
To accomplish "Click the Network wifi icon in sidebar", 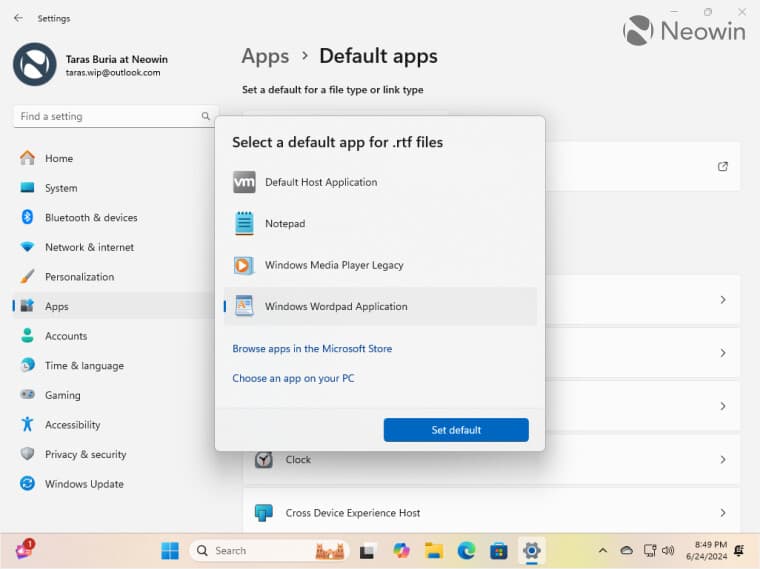I will (x=28, y=247).
